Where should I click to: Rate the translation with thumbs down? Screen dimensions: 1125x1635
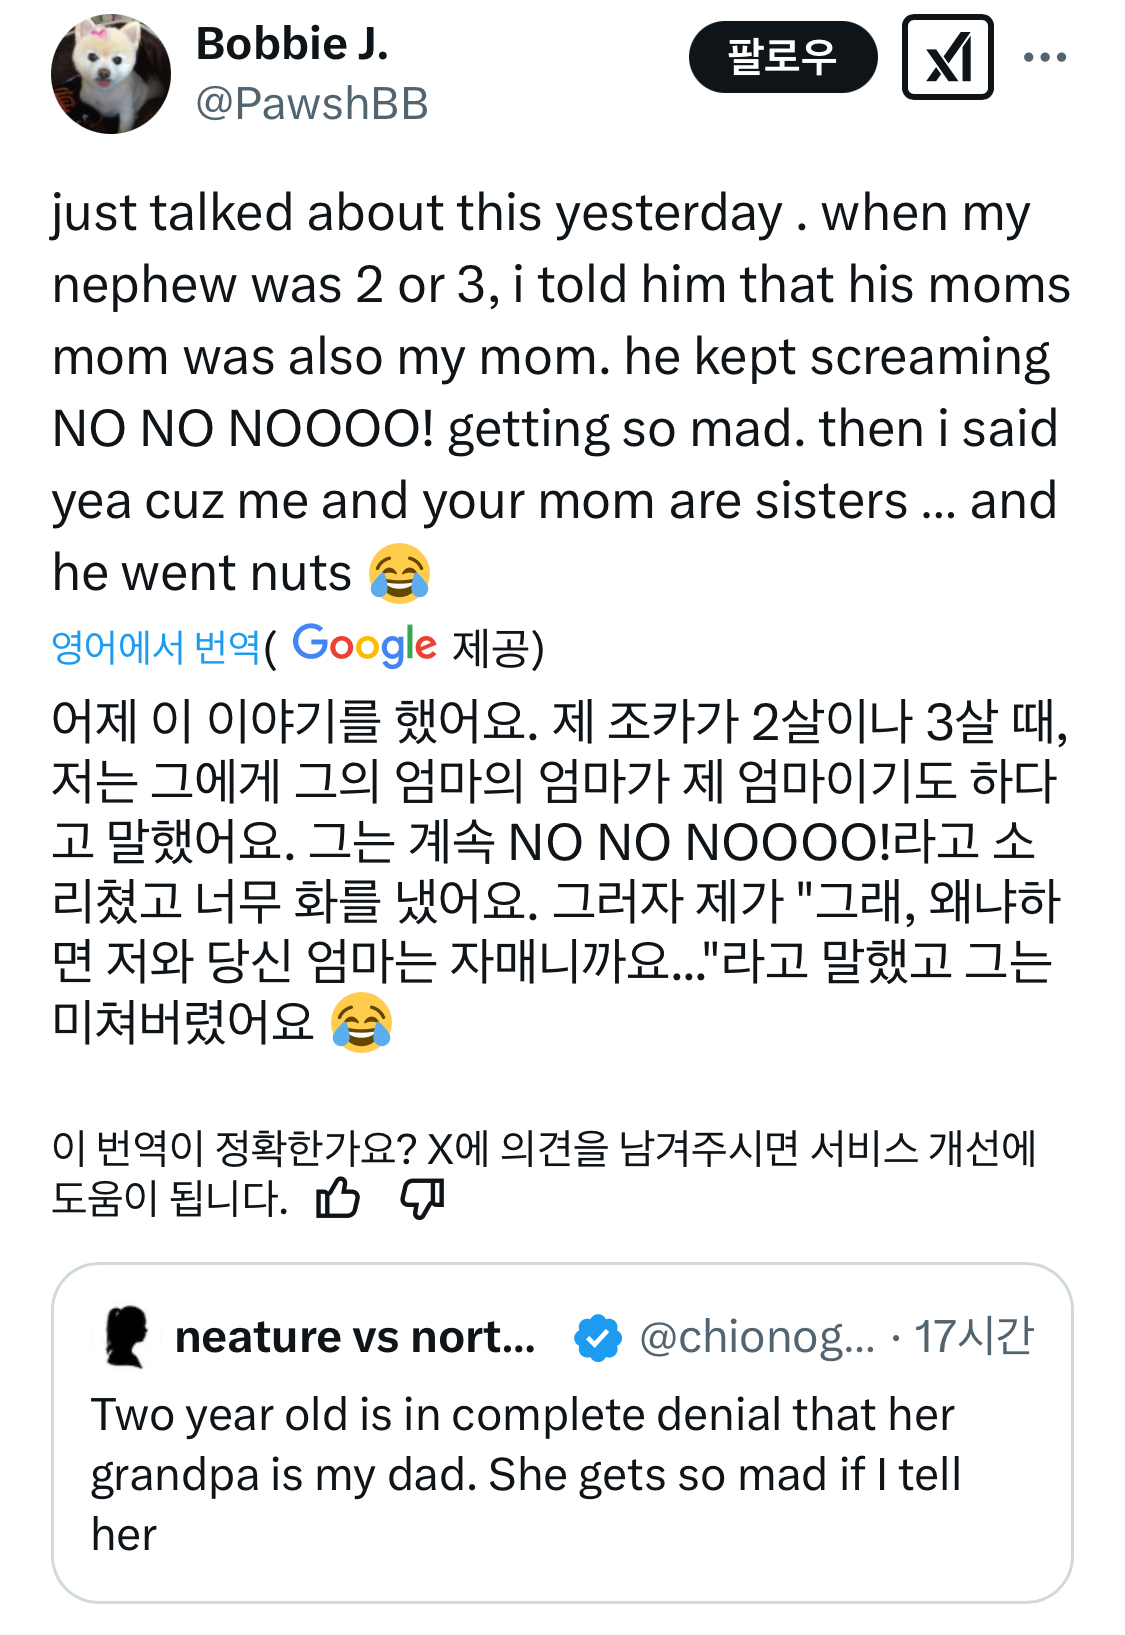pos(422,1197)
